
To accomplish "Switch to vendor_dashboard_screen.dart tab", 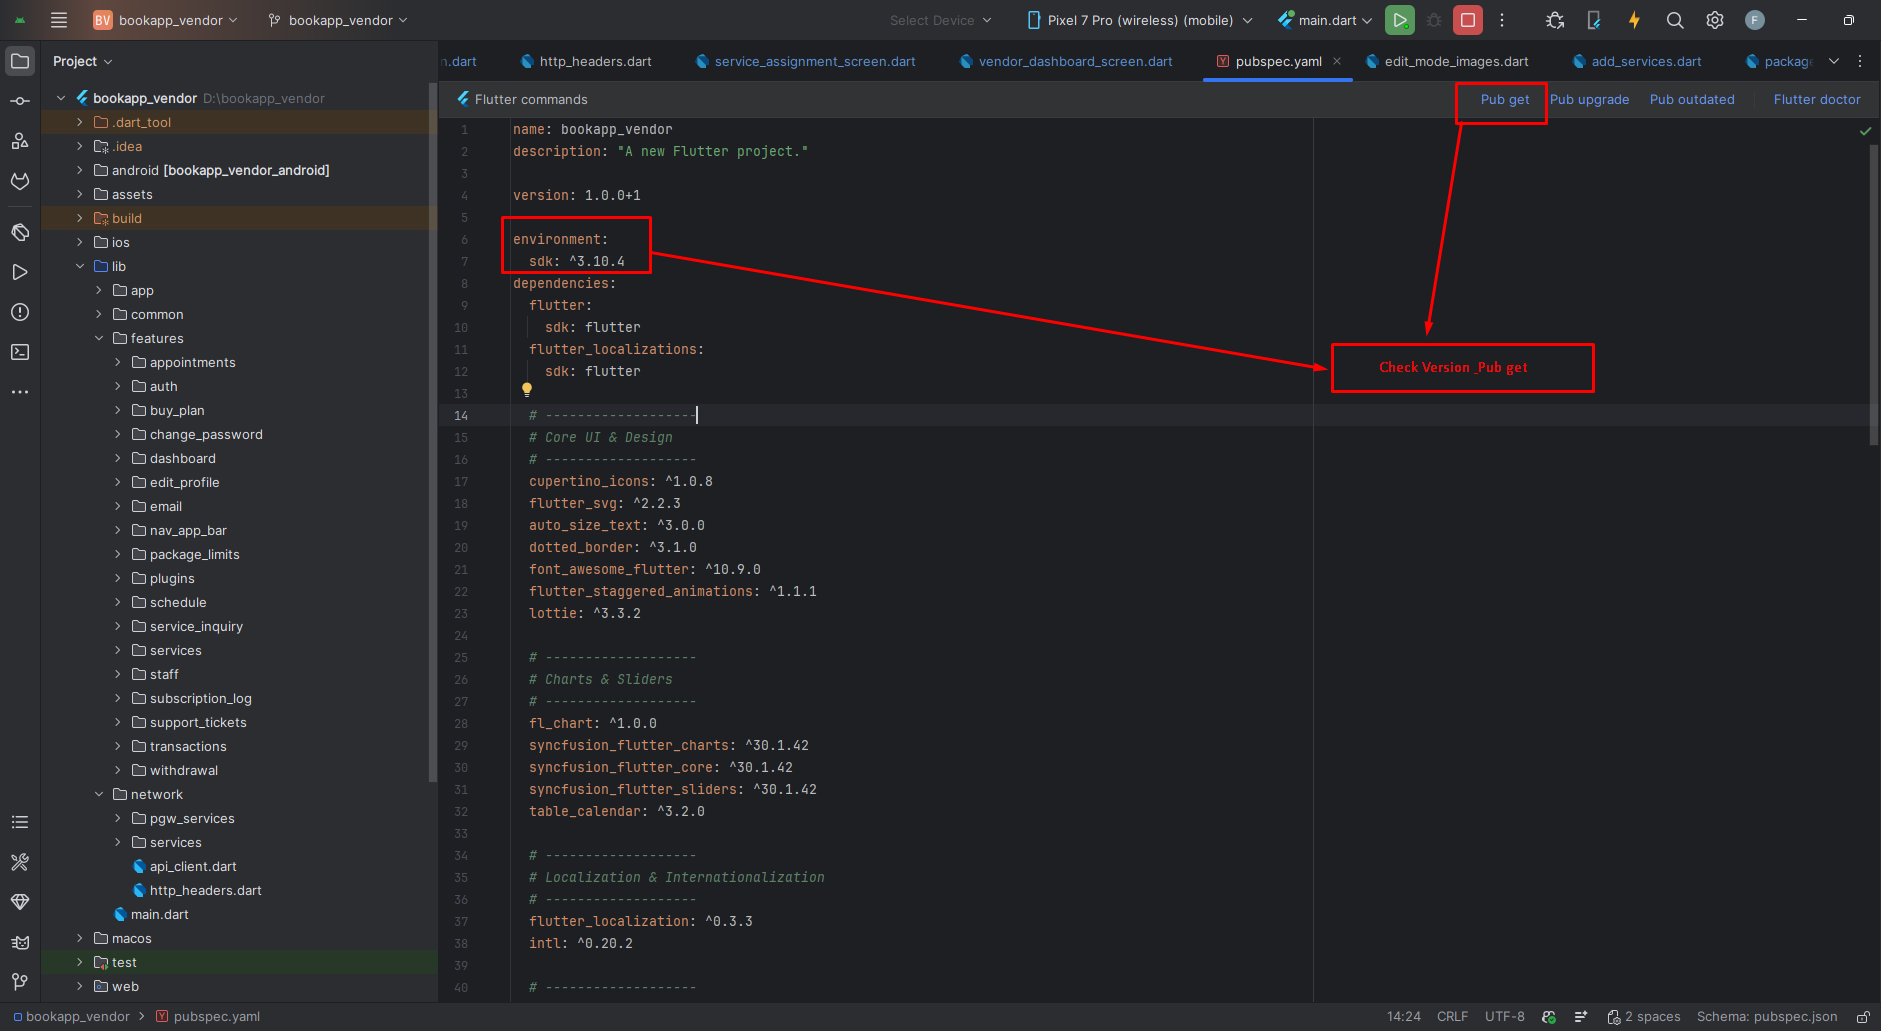I will click(1075, 61).
